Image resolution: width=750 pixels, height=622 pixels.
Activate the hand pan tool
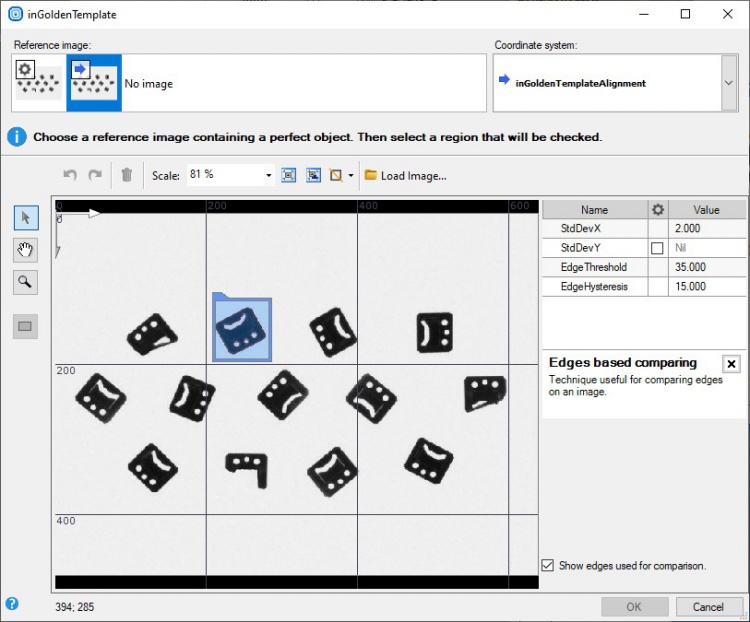(26, 250)
